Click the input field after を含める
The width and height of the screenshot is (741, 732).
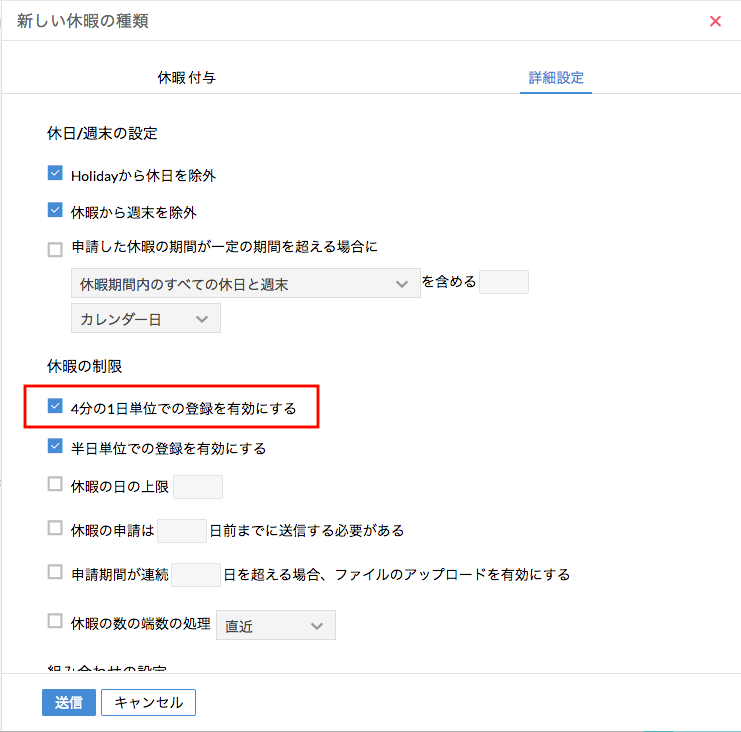(x=503, y=282)
